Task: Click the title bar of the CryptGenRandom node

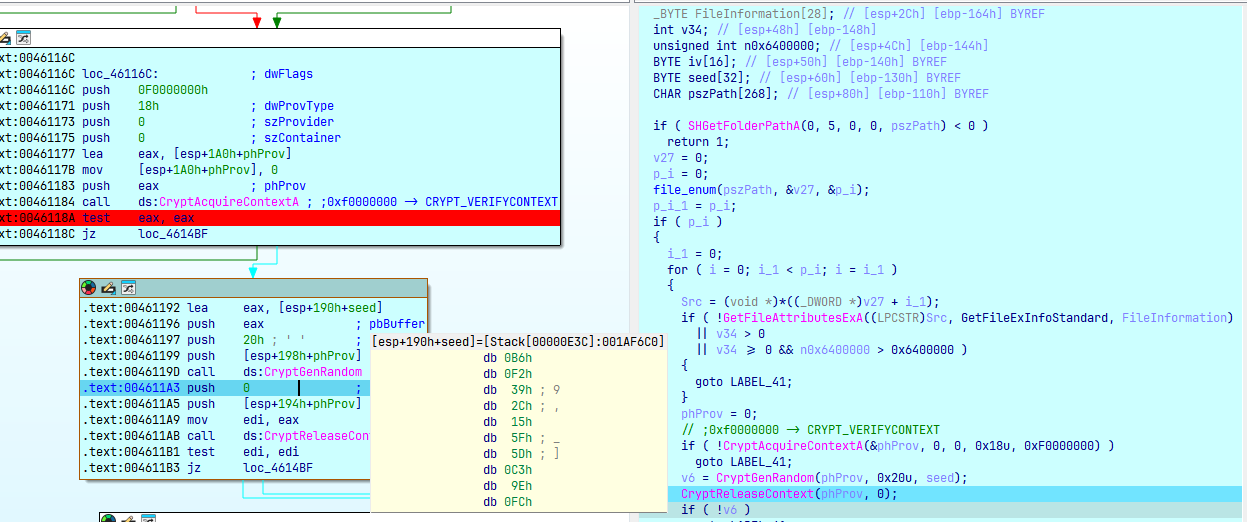Action: tap(270, 287)
